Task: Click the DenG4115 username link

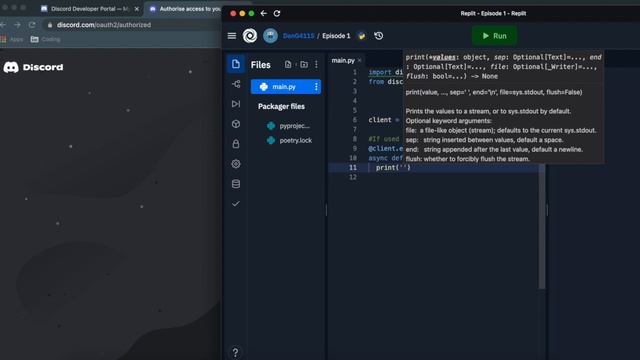Action: tap(298, 36)
